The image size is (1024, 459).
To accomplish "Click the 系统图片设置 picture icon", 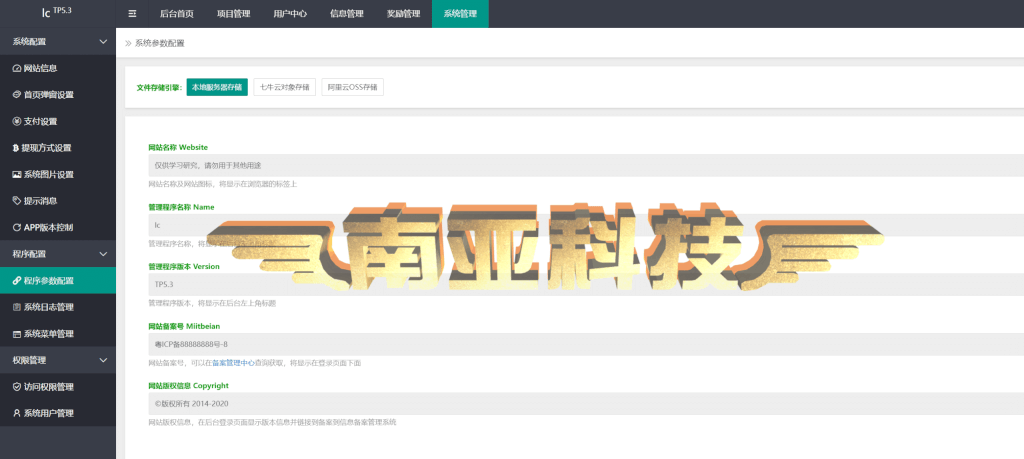I will (17, 174).
